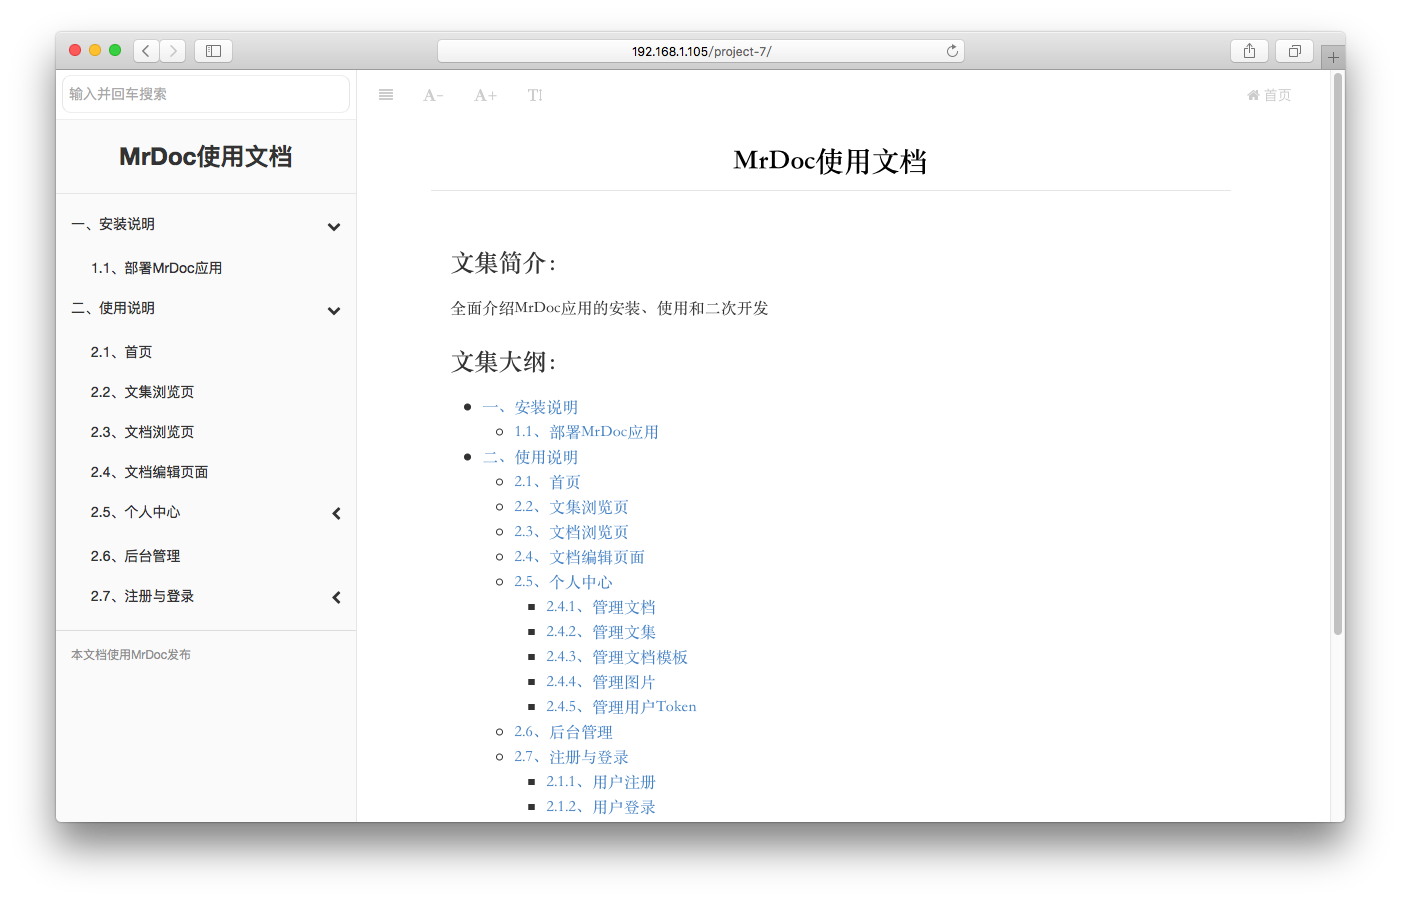1401x902 pixels.
Task: Show all tabs overview in Safari
Action: (x=1294, y=51)
